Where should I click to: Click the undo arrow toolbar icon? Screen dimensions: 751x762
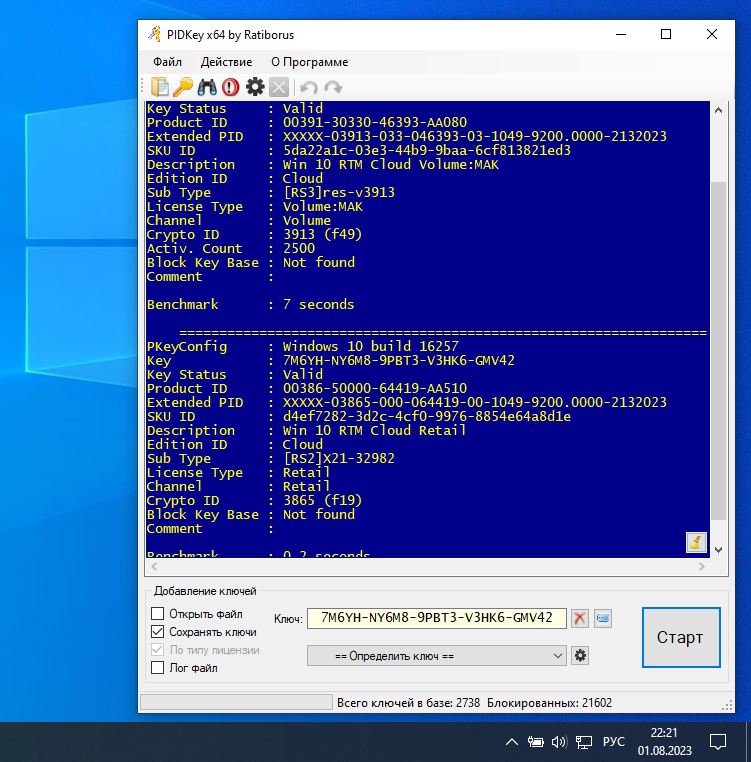pos(309,87)
